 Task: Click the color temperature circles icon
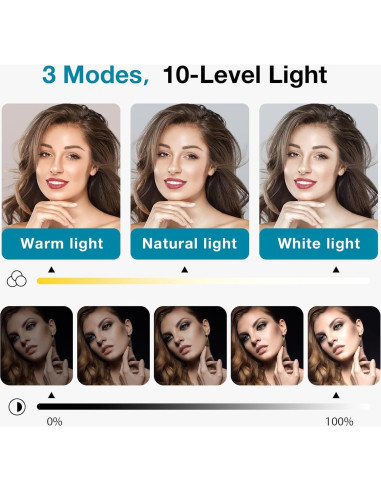point(17,278)
